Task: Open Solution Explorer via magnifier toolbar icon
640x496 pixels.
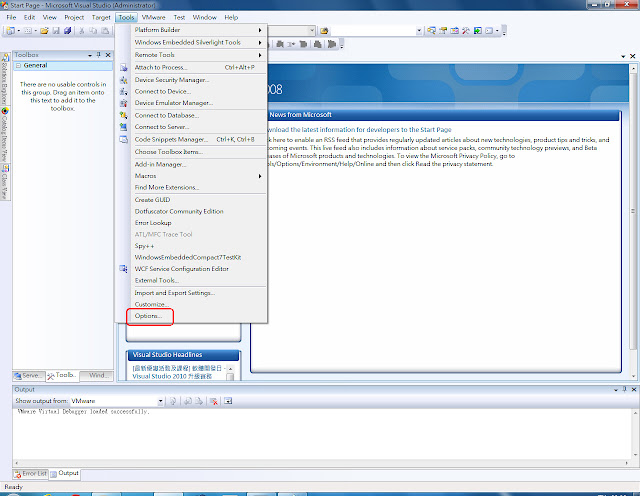Action: 431,31
